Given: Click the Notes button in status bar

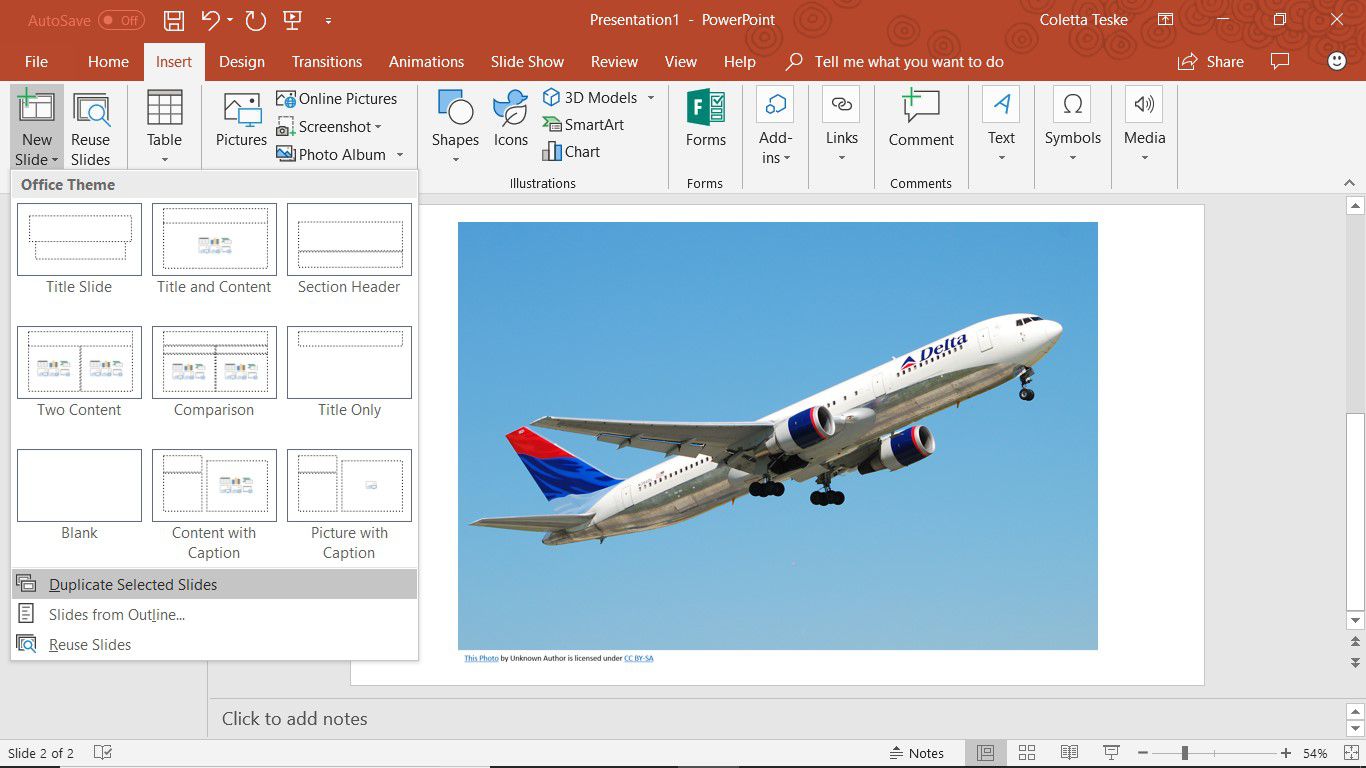Looking at the screenshot, I should 916,753.
